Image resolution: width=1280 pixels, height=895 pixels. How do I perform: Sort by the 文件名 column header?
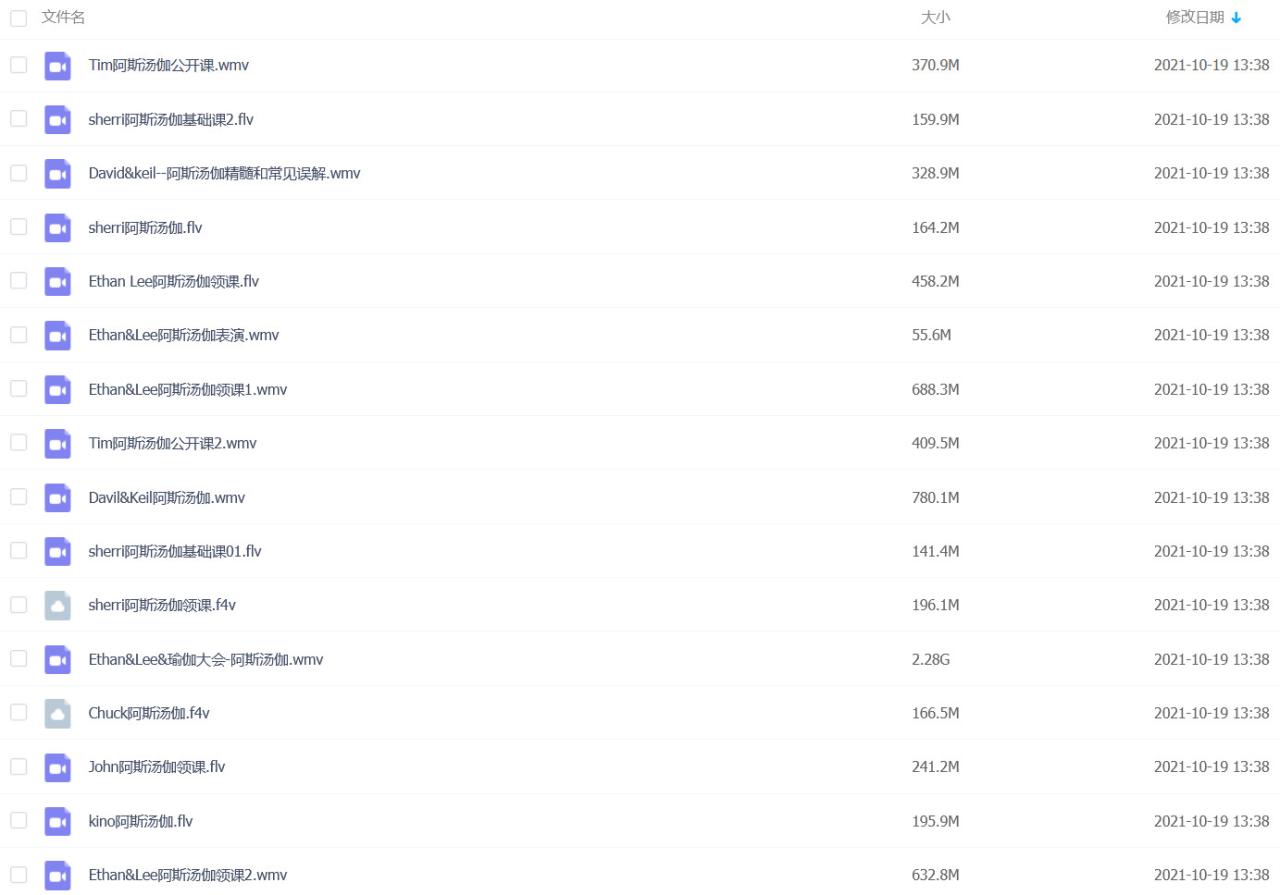(63, 18)
